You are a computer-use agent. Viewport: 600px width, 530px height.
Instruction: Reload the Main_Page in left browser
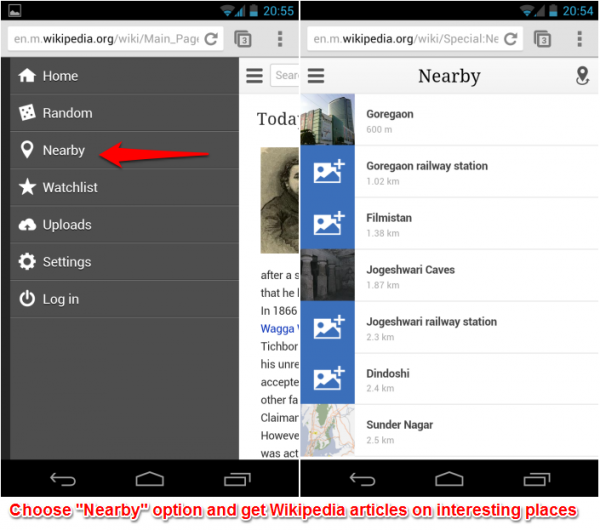coord(211,39)
